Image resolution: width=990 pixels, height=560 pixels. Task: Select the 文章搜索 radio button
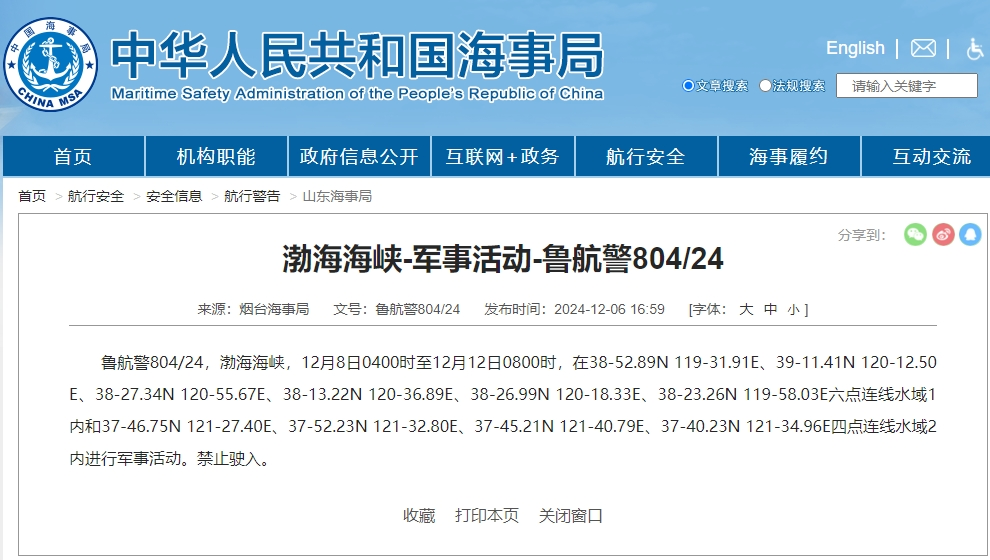[x=688, y=85]
